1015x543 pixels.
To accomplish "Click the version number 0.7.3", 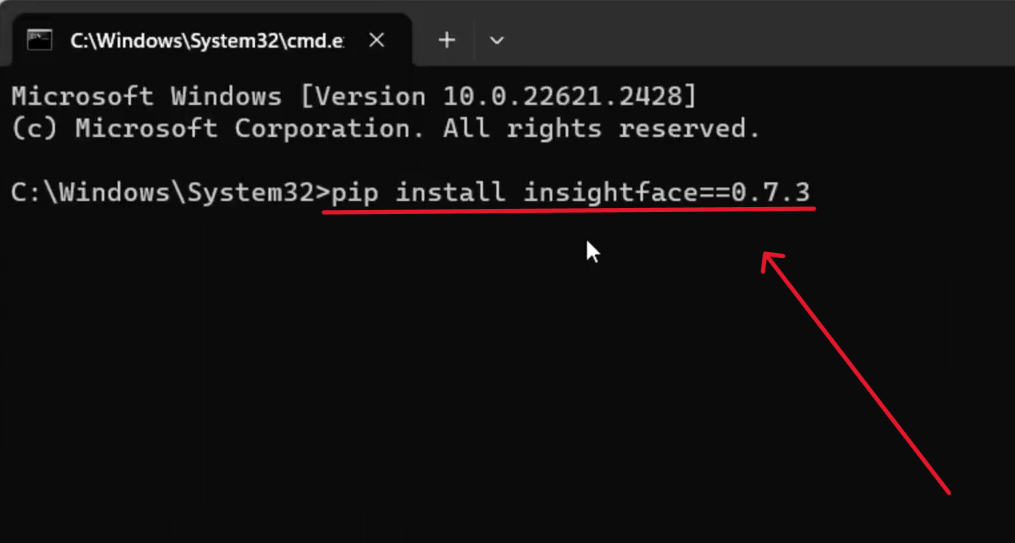I will [771, 192].
